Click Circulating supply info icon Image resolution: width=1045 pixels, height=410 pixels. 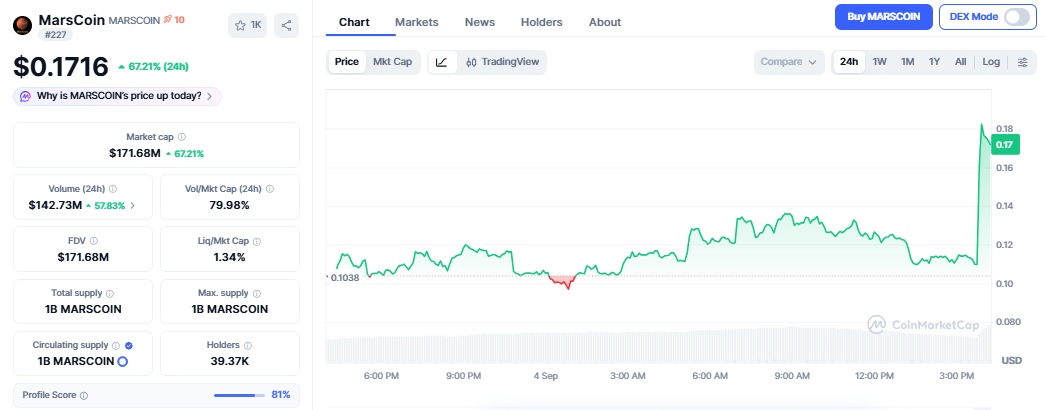coord(116,345)
